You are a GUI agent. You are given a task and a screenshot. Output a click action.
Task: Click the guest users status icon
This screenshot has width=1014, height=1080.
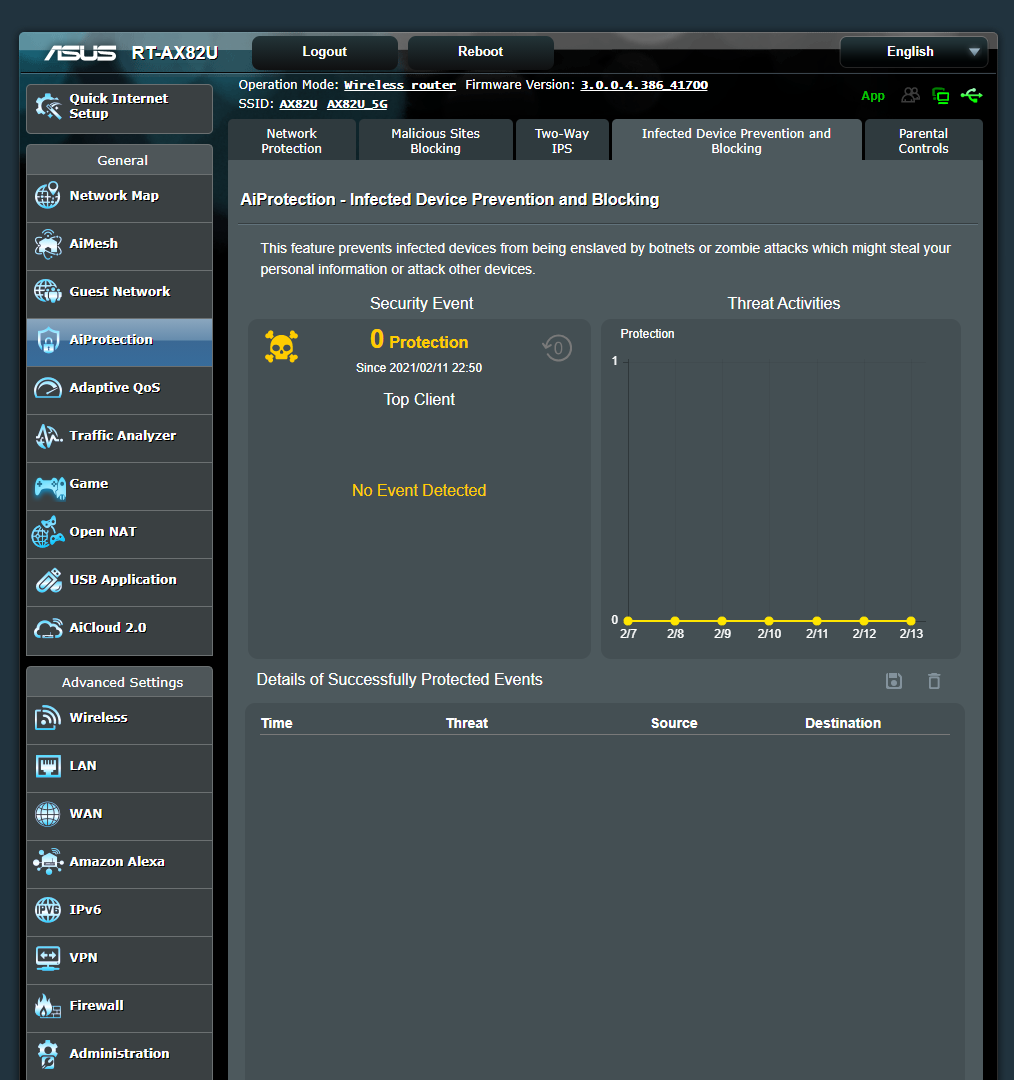point(911,96)
